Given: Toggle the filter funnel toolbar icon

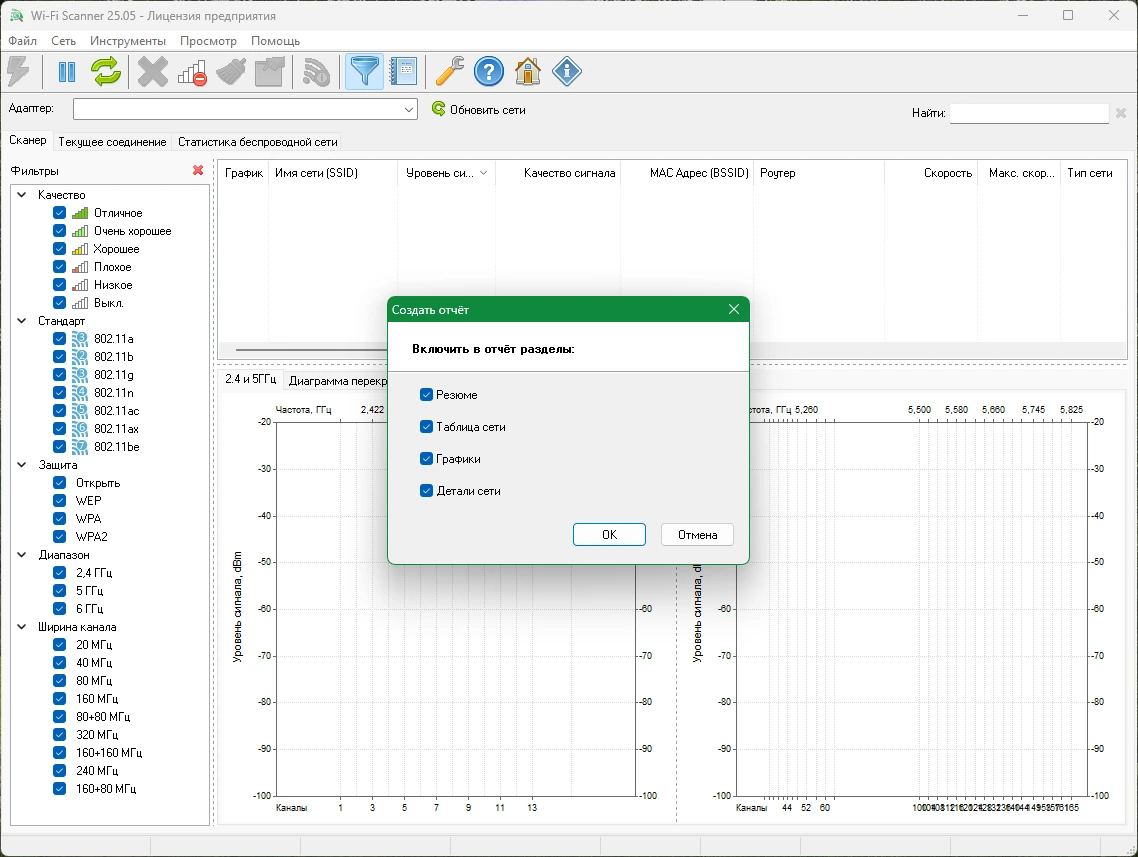Looking at the screenshot, I should click(364, 72).
